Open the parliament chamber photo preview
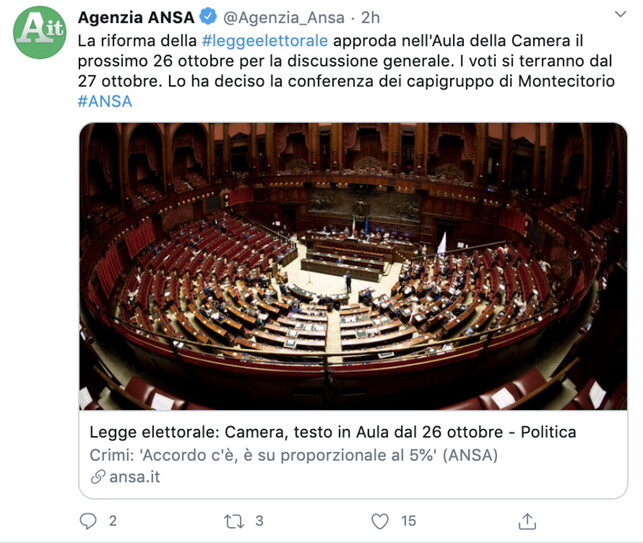Image resolution: width=643 pixels, height=543 pixels. tap(353, 266)
